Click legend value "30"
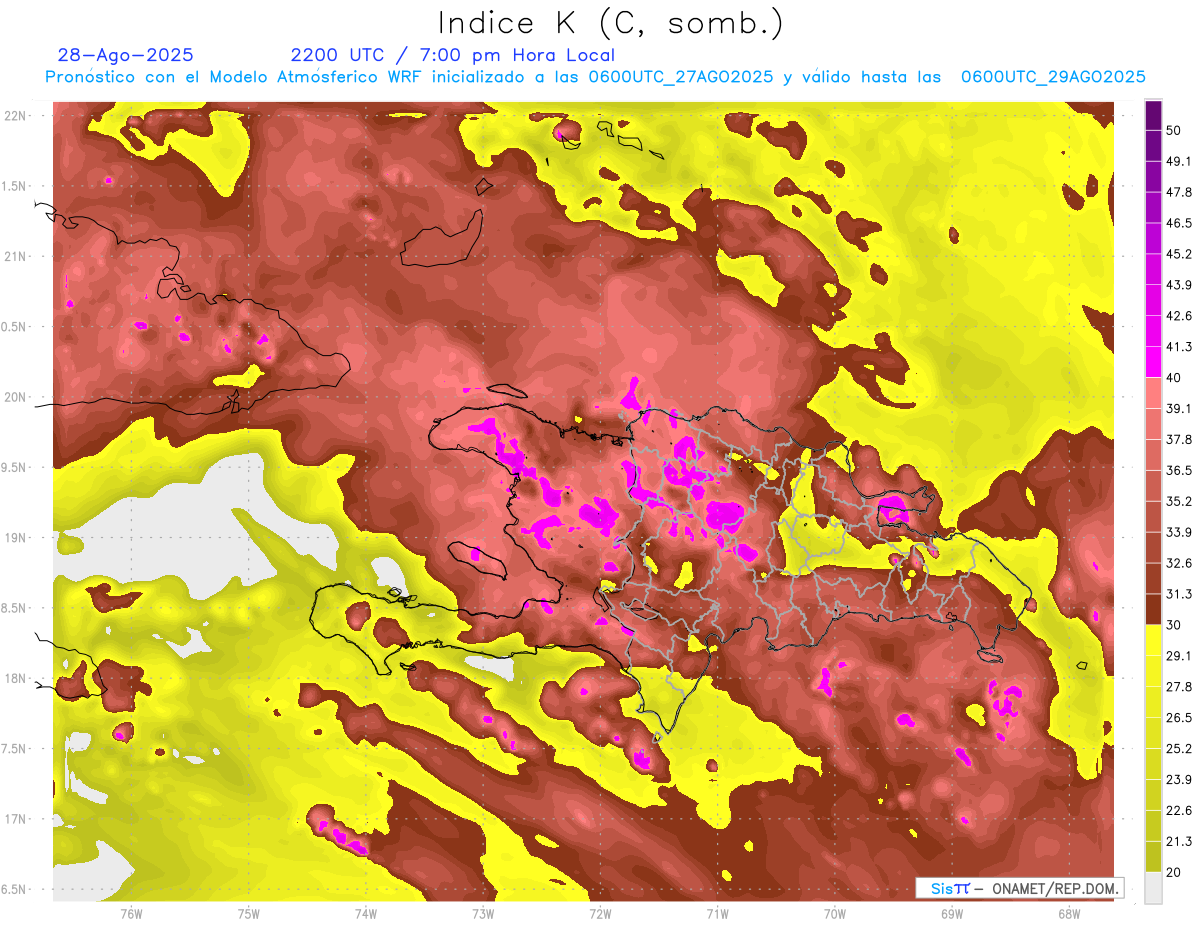This screenshot has height=927, width=1200. point(1174,625)
